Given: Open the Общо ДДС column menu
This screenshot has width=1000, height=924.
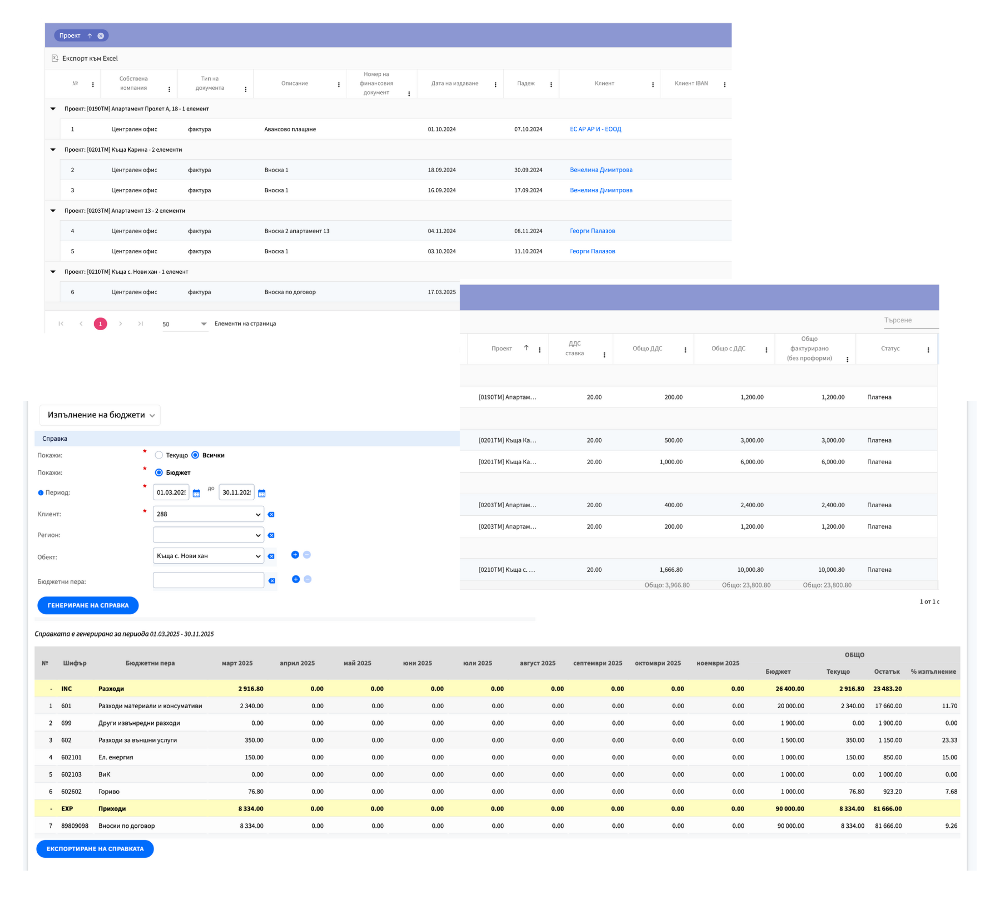Looking at the screenshot, I should point(684,350).
